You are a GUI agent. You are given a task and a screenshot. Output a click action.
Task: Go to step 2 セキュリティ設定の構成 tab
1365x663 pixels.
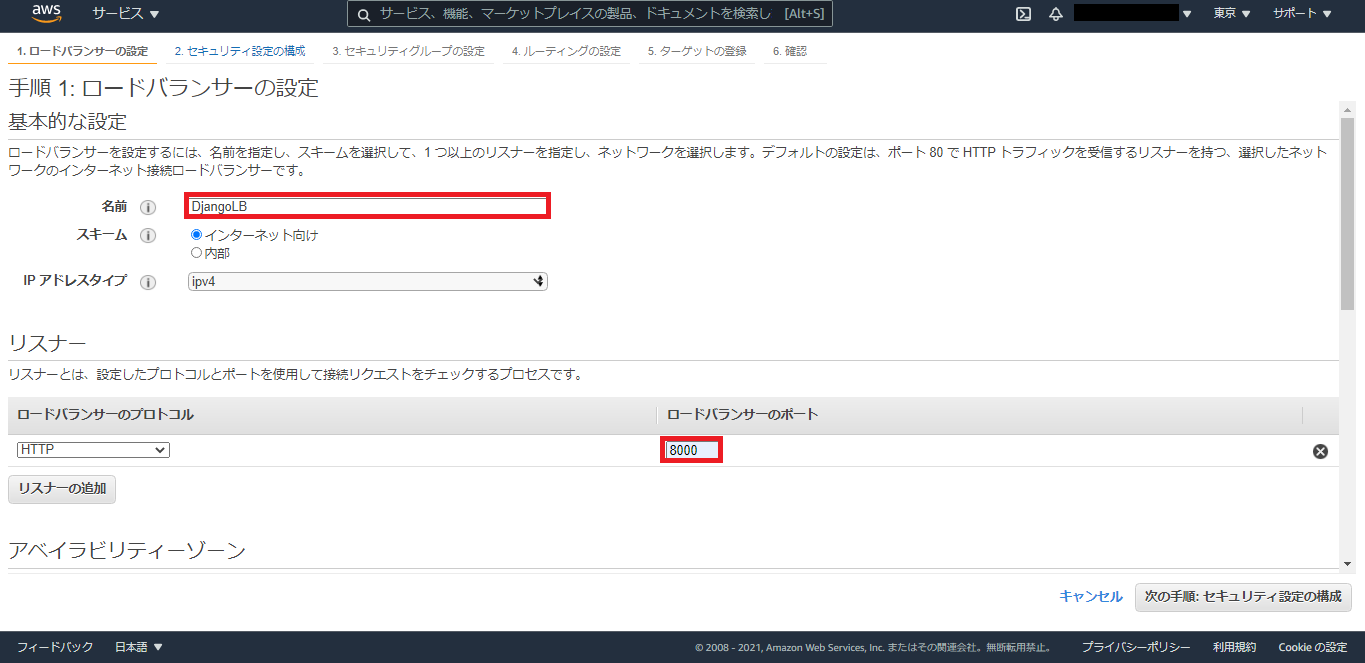240,51
